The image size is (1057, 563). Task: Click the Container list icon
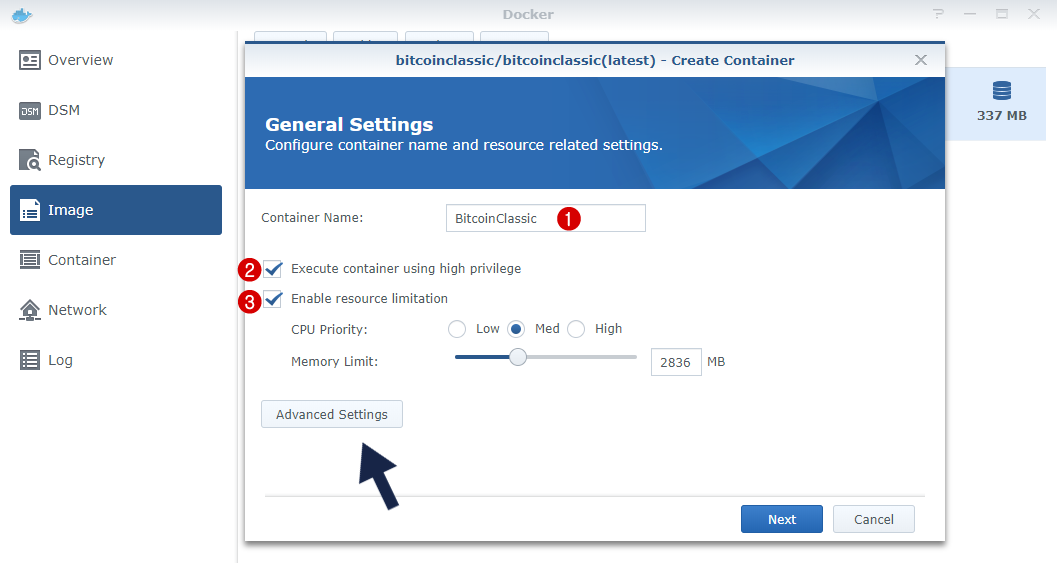coord(30,260)
